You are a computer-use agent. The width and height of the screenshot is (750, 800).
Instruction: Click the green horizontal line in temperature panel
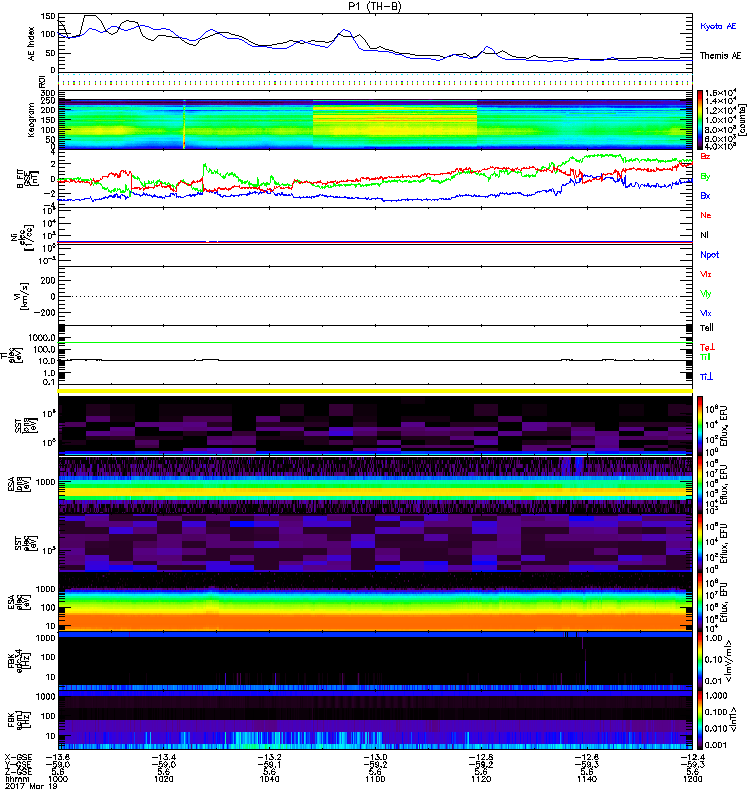[375, 342]
